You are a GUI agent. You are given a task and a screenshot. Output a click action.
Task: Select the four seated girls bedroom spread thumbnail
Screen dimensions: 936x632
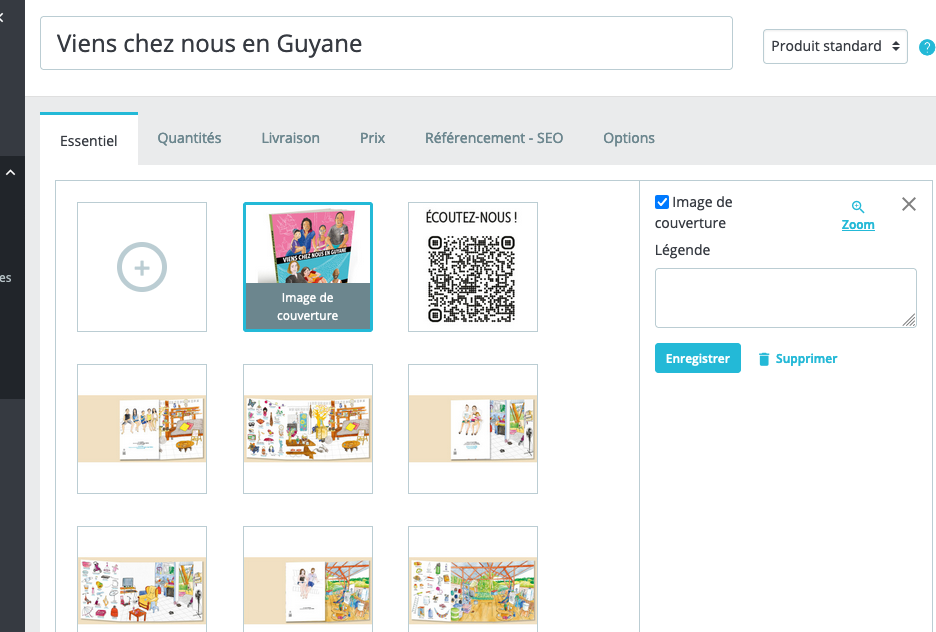tap(142, 429)
